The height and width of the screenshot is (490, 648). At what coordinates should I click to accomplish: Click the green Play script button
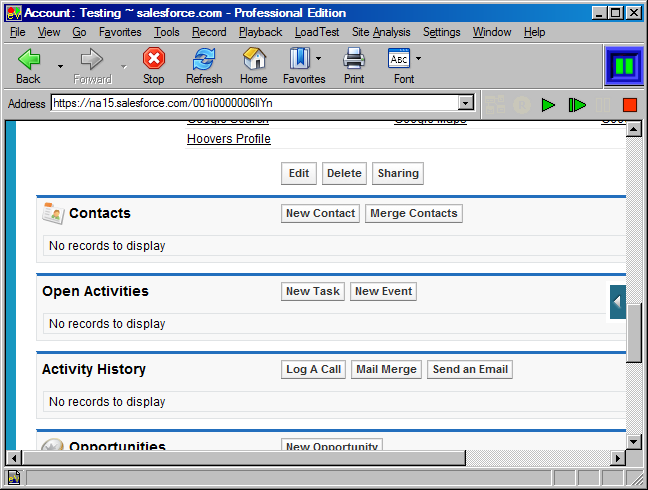548,105
